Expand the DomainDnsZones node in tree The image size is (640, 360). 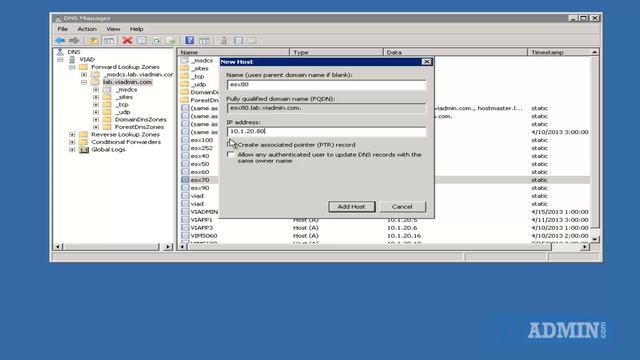pyautogui.click(x=96, y=120)
